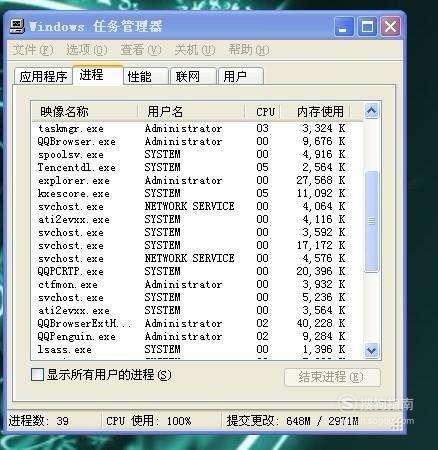Click the 27,568 K memory value
This screenshot has height=450, width=438.
coord(321,180)
